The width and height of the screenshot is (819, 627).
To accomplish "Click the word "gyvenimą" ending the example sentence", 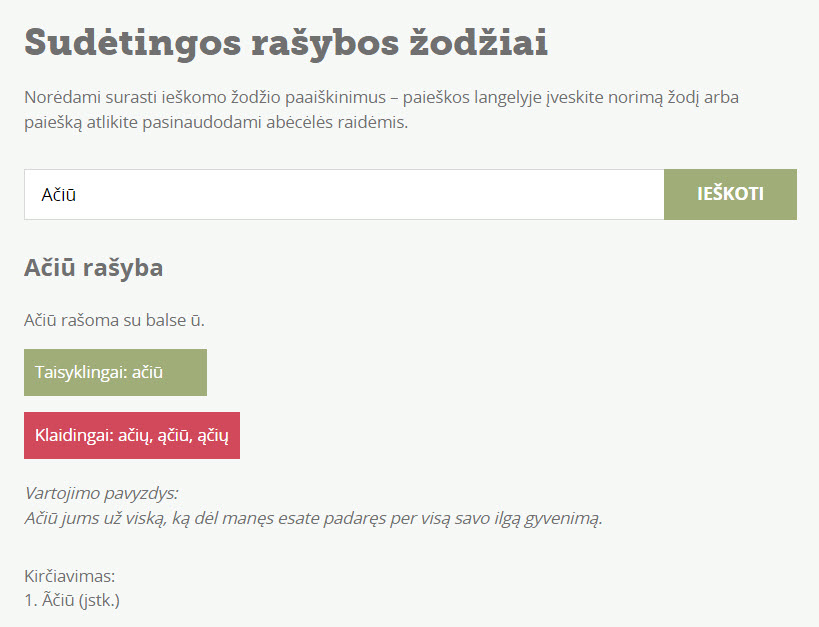I will [x=566, y=519].
